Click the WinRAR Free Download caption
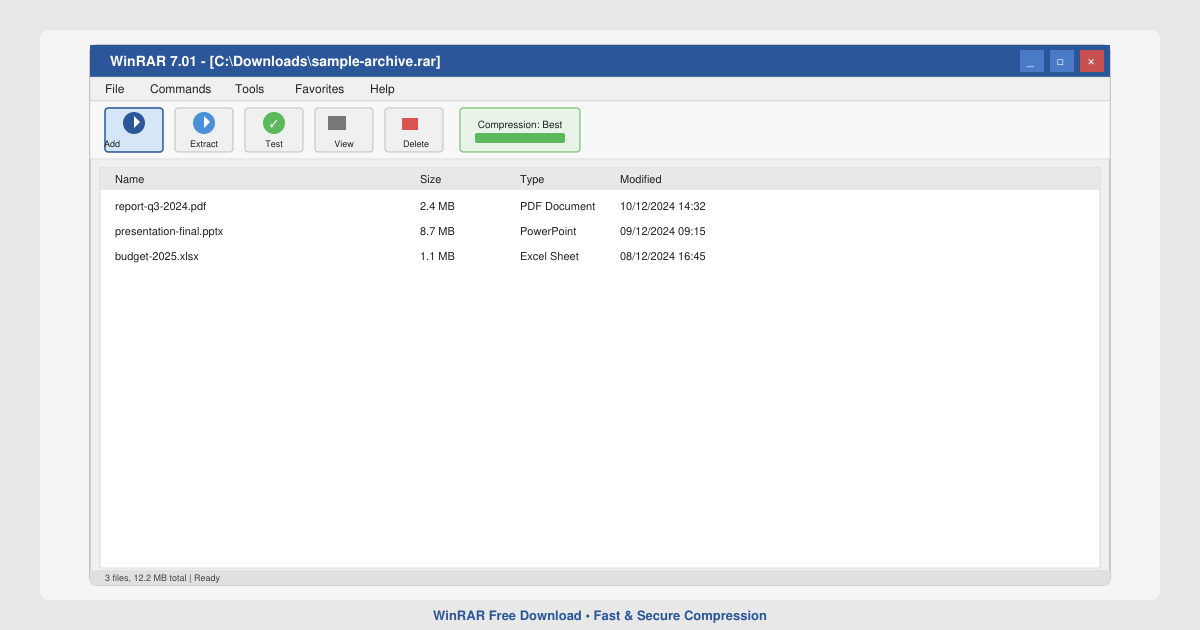The width and height of the screenshot is (1200, 630). pos(600,616)
